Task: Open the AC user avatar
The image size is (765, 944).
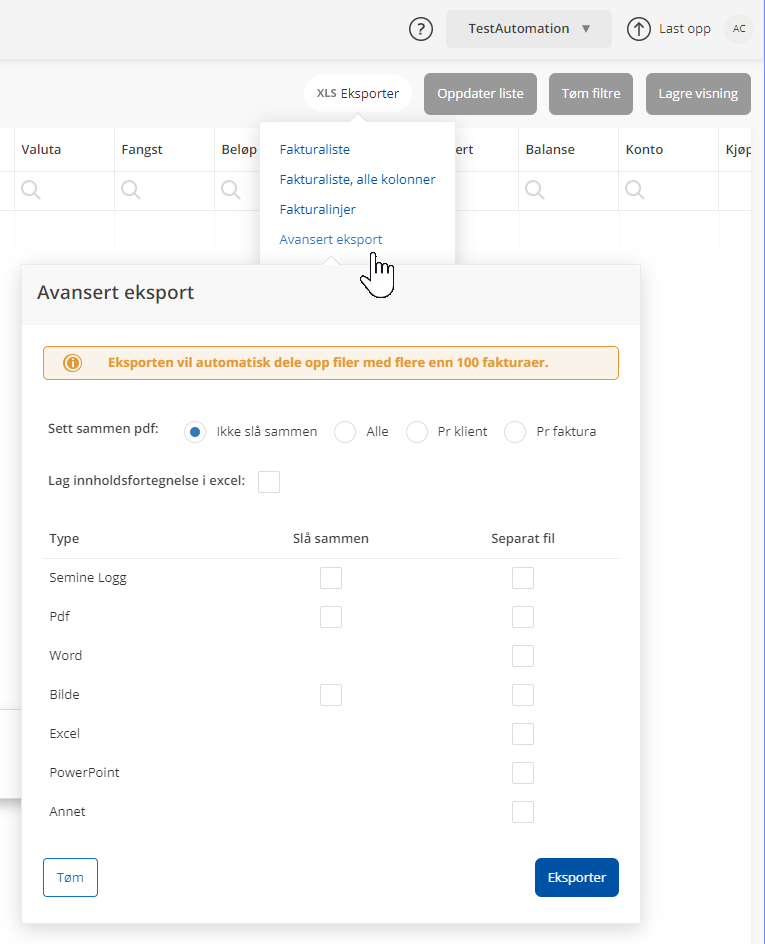Action: pyautogui.click(x=739, y=29)
